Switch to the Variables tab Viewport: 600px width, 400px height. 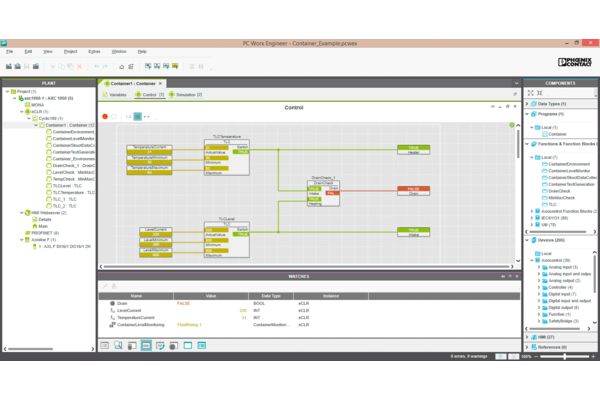click(115, 95)
